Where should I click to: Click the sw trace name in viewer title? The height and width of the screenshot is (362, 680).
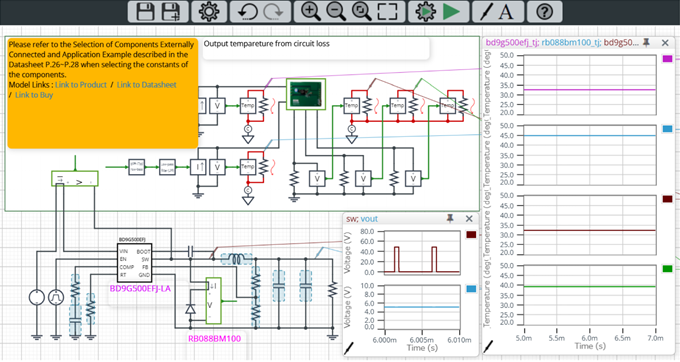tap(351, 219)
